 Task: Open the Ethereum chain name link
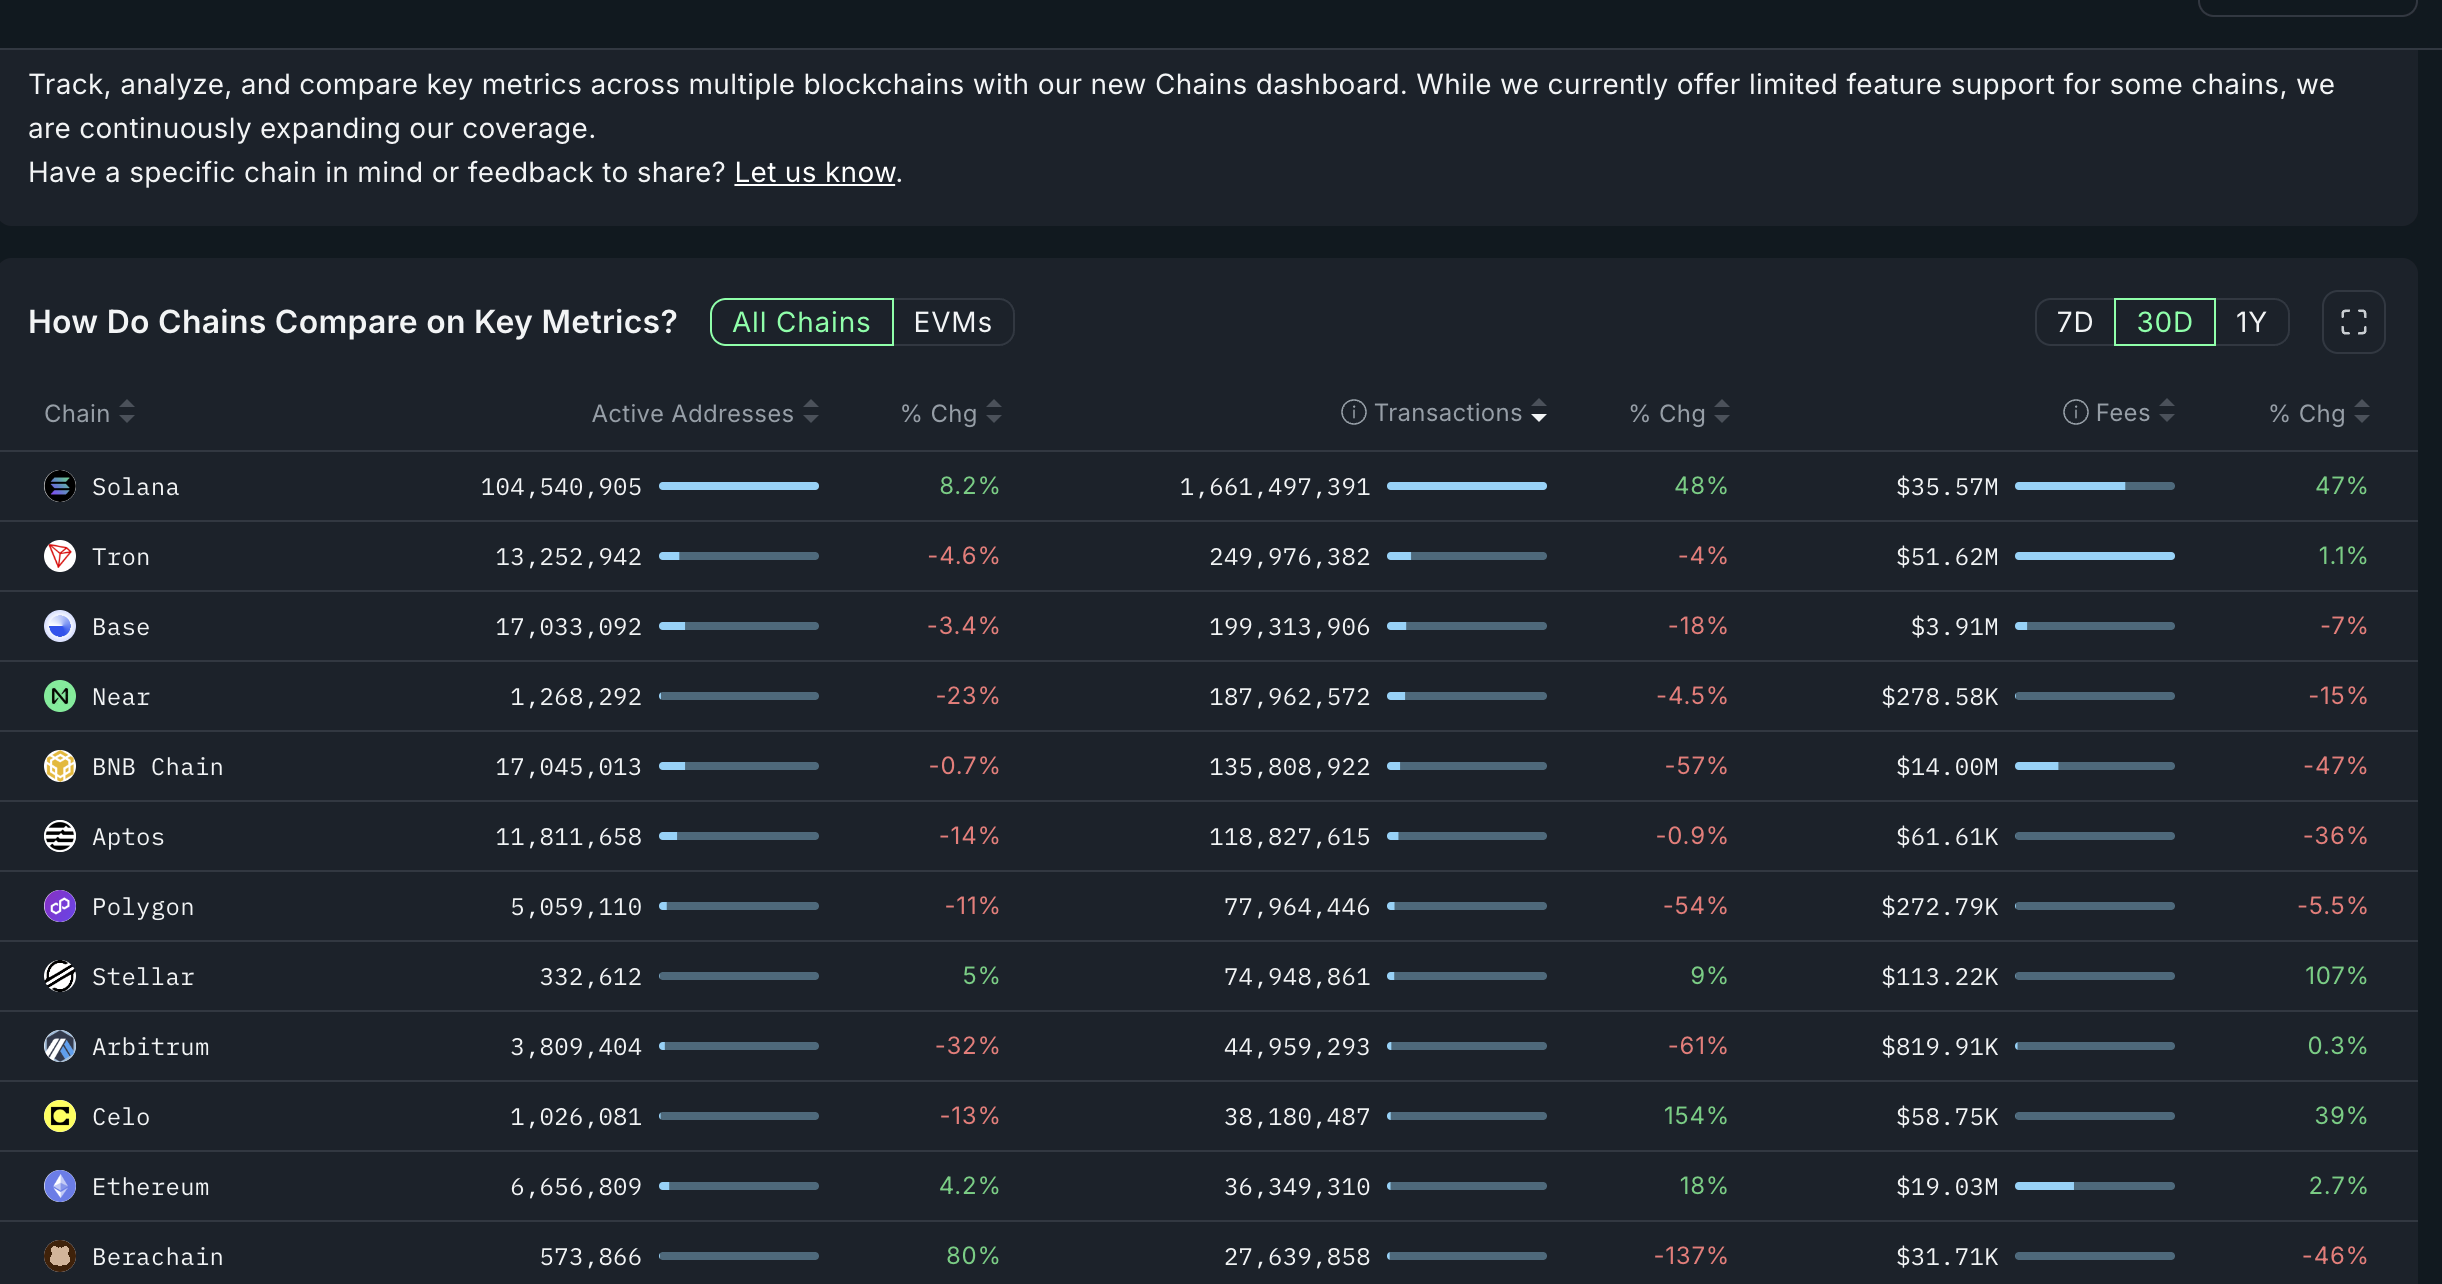151,1187
